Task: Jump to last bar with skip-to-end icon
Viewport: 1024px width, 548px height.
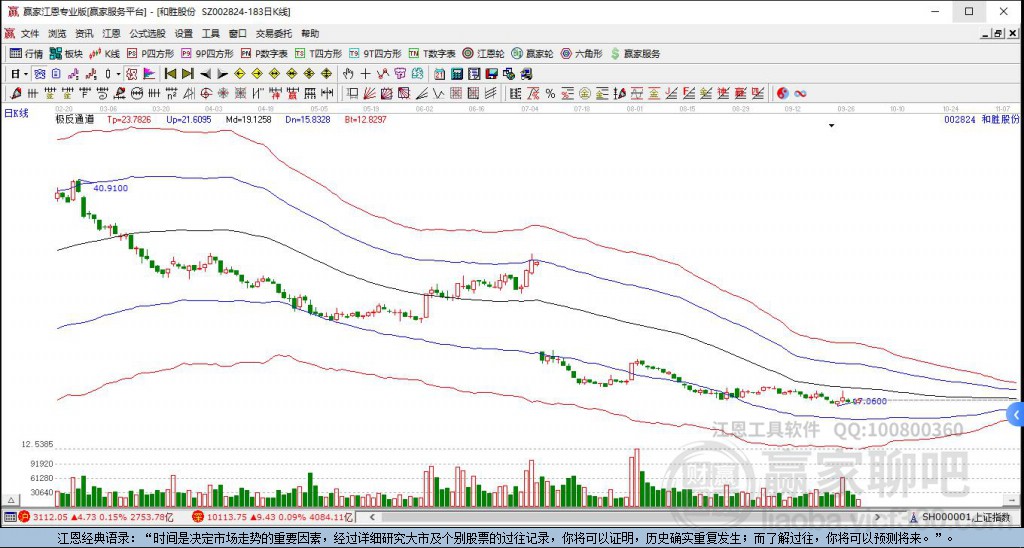Action: pos(187,74)
